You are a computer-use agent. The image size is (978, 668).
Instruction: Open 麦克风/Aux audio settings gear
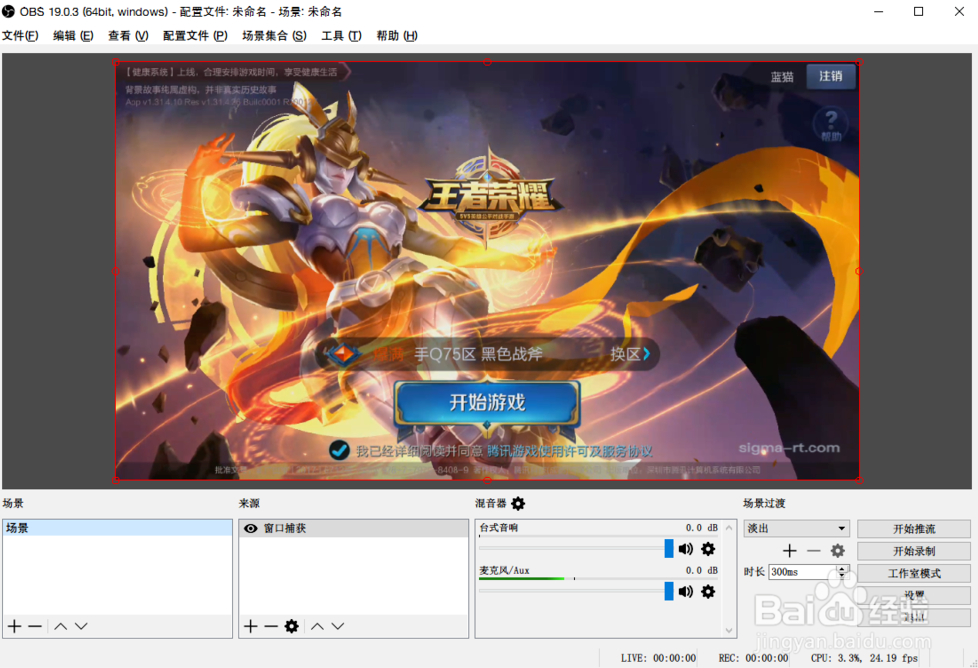tap(708, 591)
